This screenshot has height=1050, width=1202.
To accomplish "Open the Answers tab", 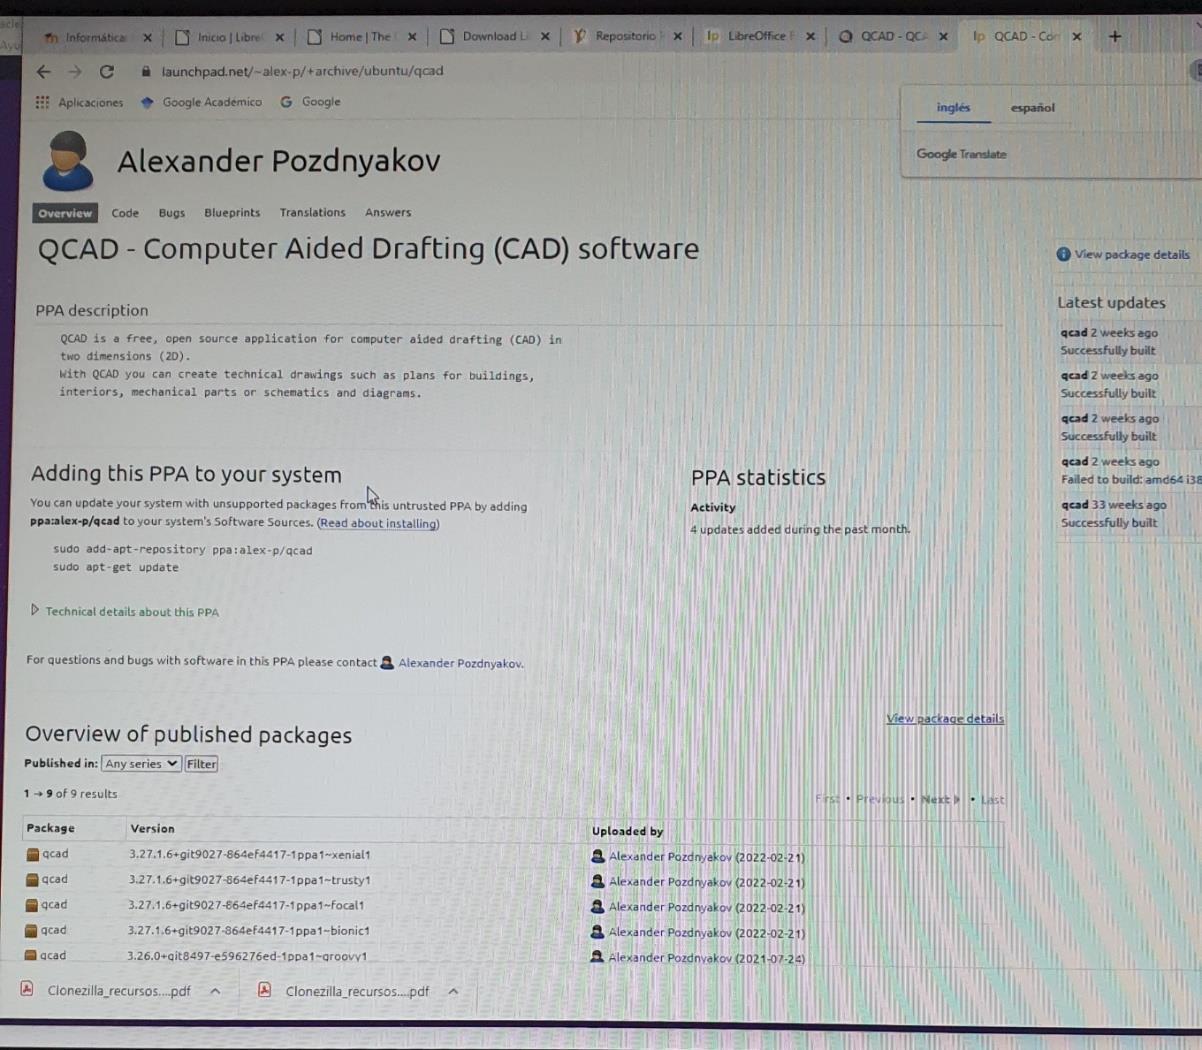I will [x=388, y=213].
